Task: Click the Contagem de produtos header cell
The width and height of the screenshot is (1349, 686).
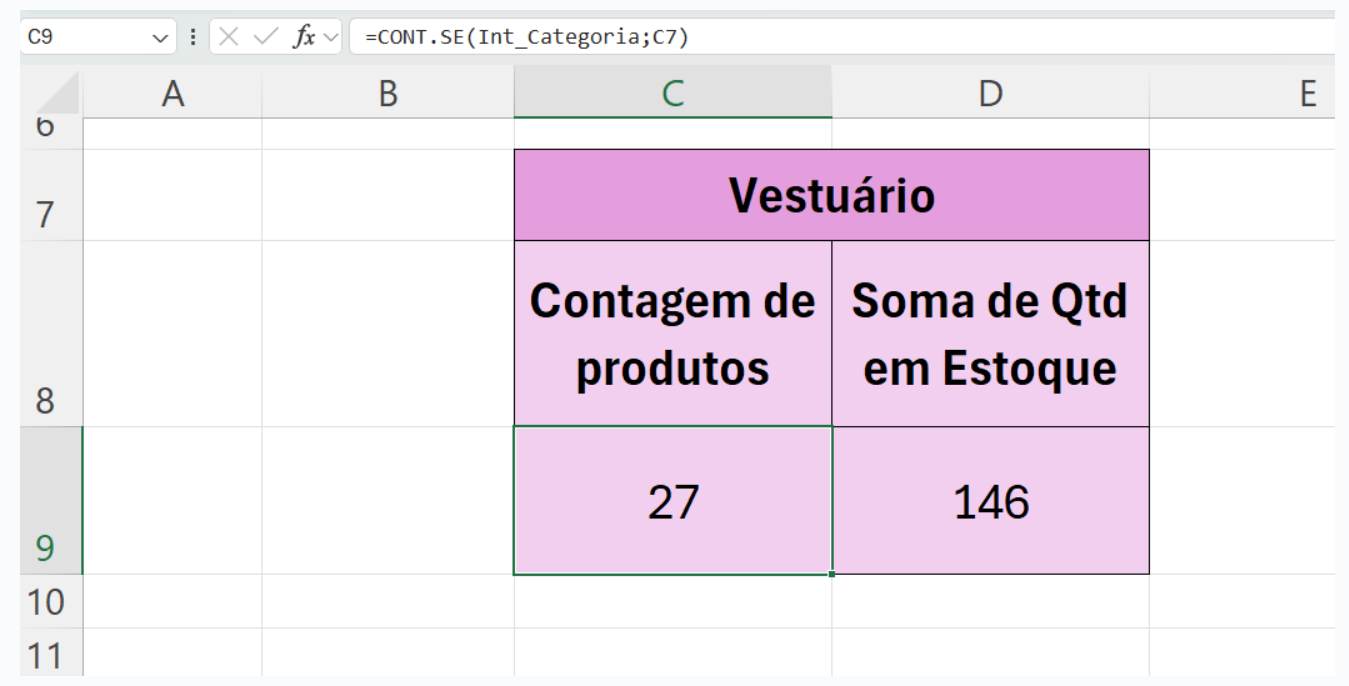Action: (672, 330)
